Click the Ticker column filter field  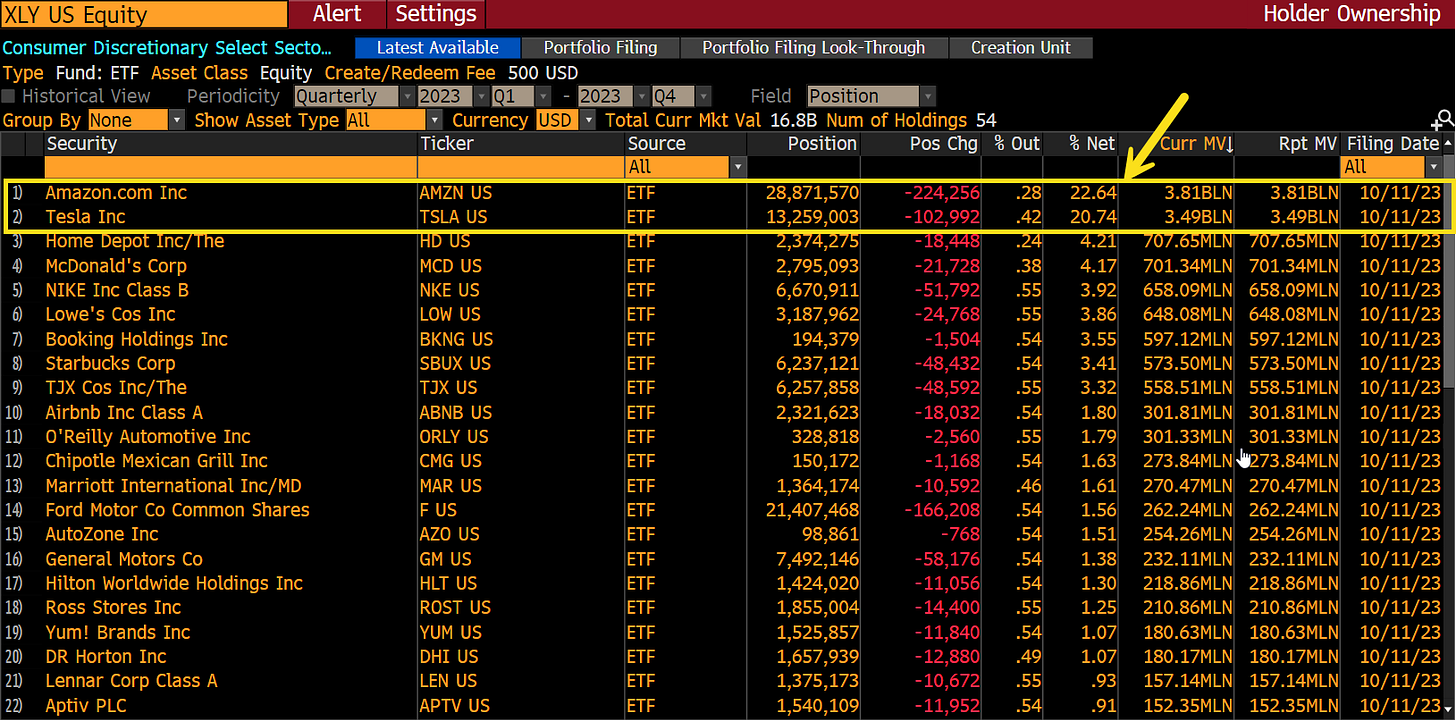pyautogui.click(x=520, y=167)
